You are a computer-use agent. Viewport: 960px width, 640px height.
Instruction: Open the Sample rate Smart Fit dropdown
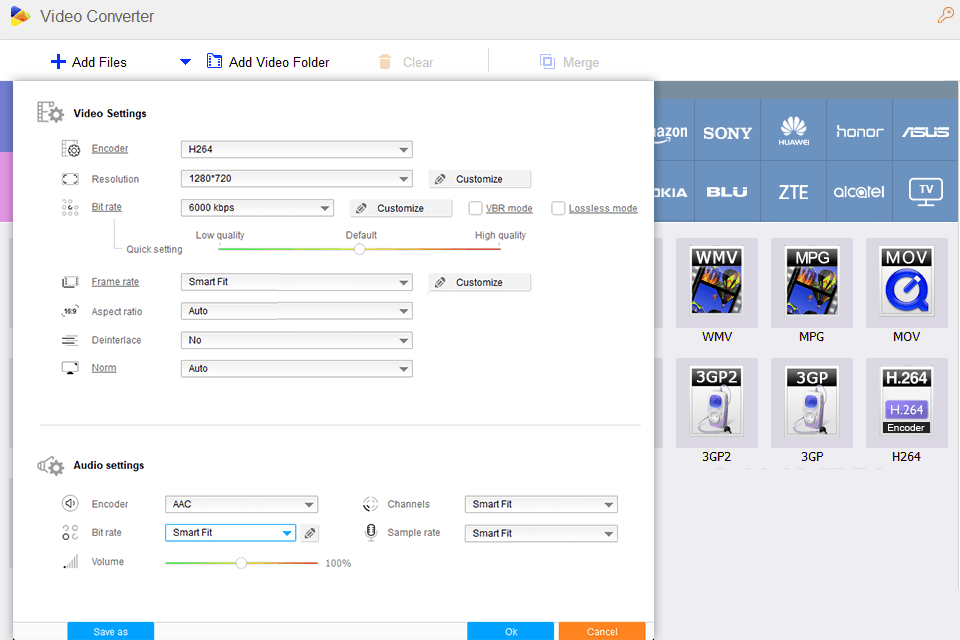pos(541,533)
